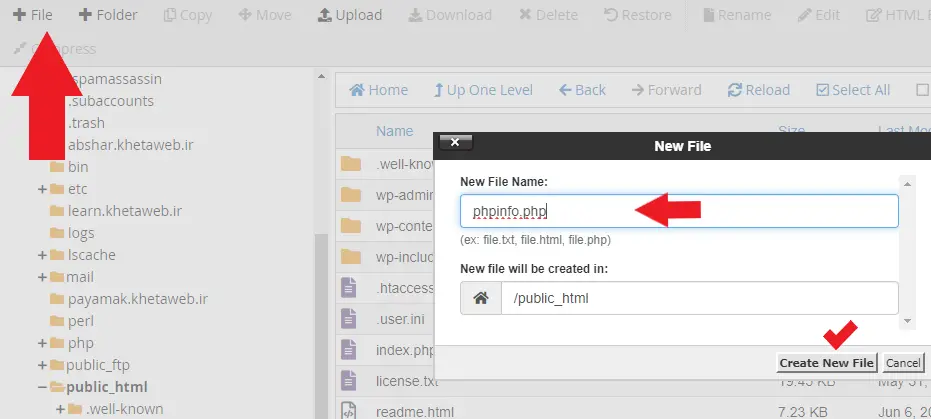The width and height of the screenshot is (931, 419).
Task: Expand the etc folder in tree
Action: [x=42, y=189]
